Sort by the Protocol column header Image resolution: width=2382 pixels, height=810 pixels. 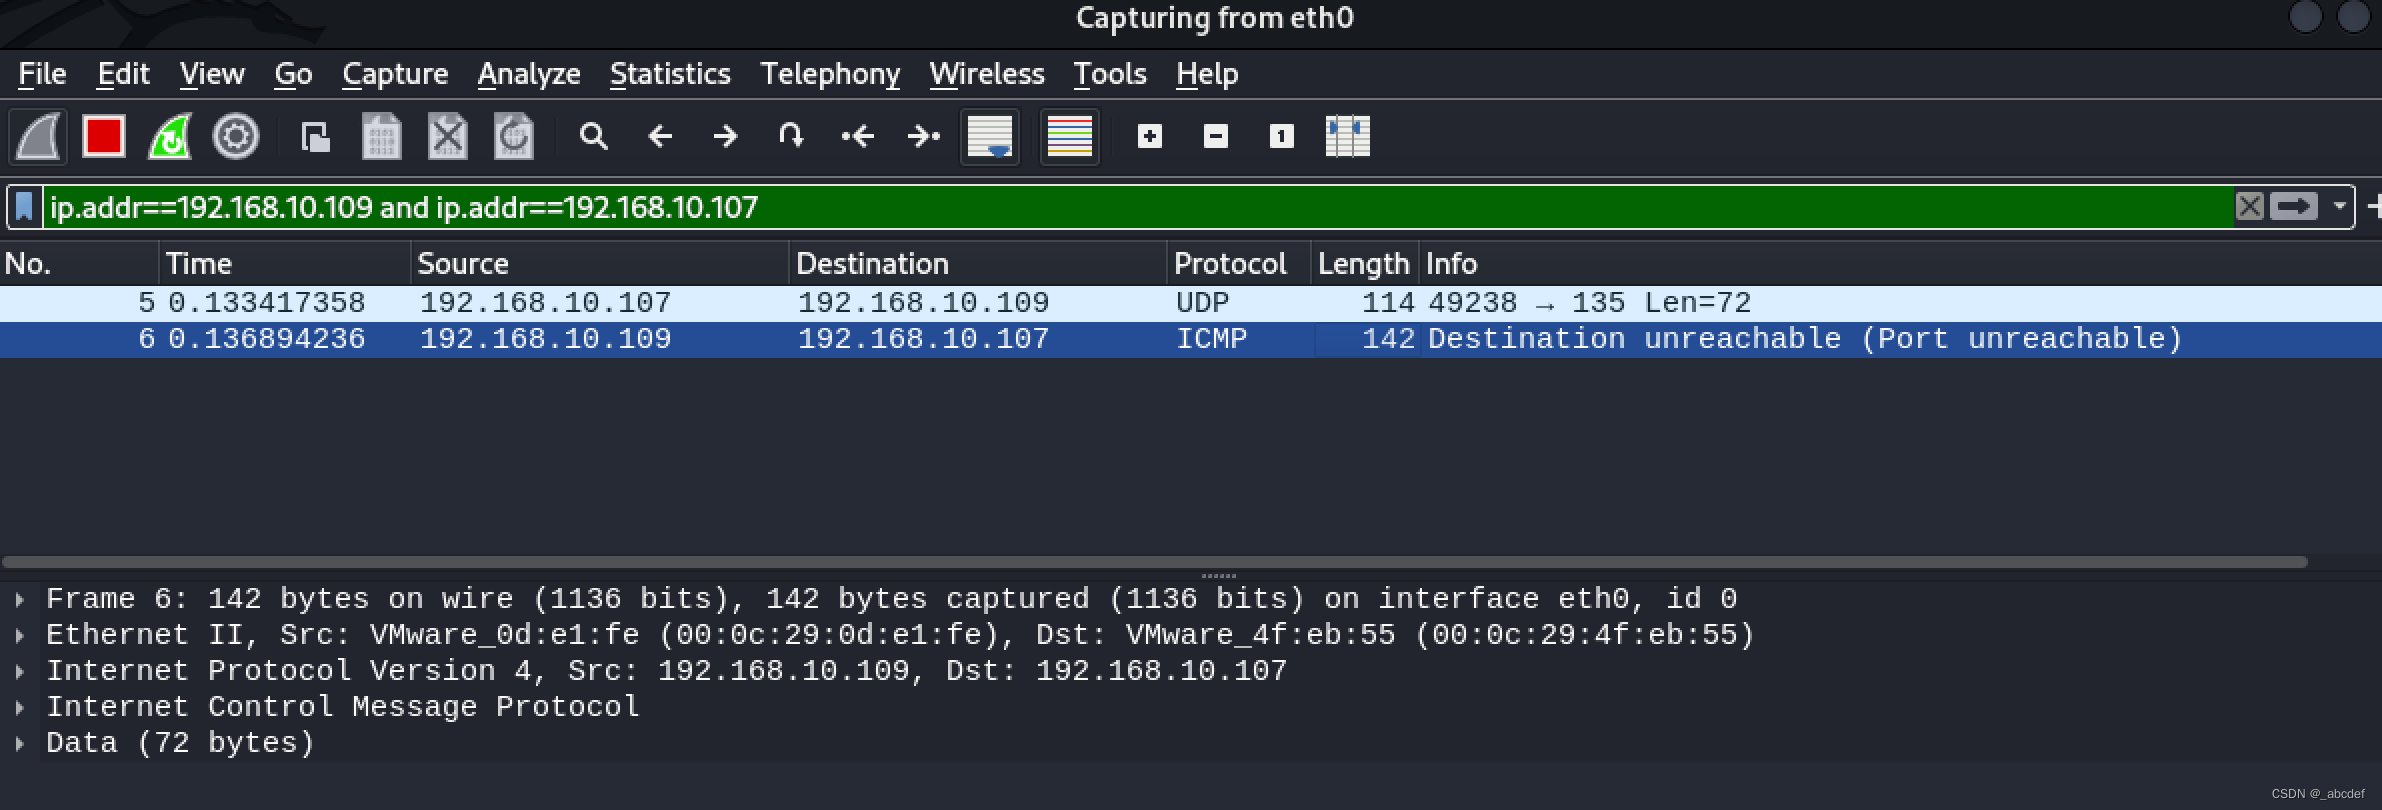pyautogui.click(x=1239, y=264)
